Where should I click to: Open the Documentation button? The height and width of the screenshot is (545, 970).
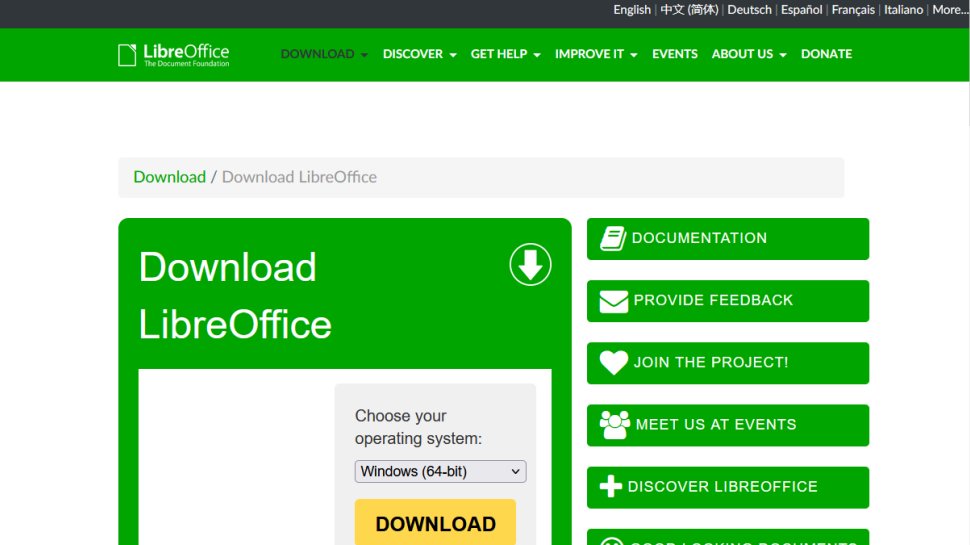click(x=728, y=239)
